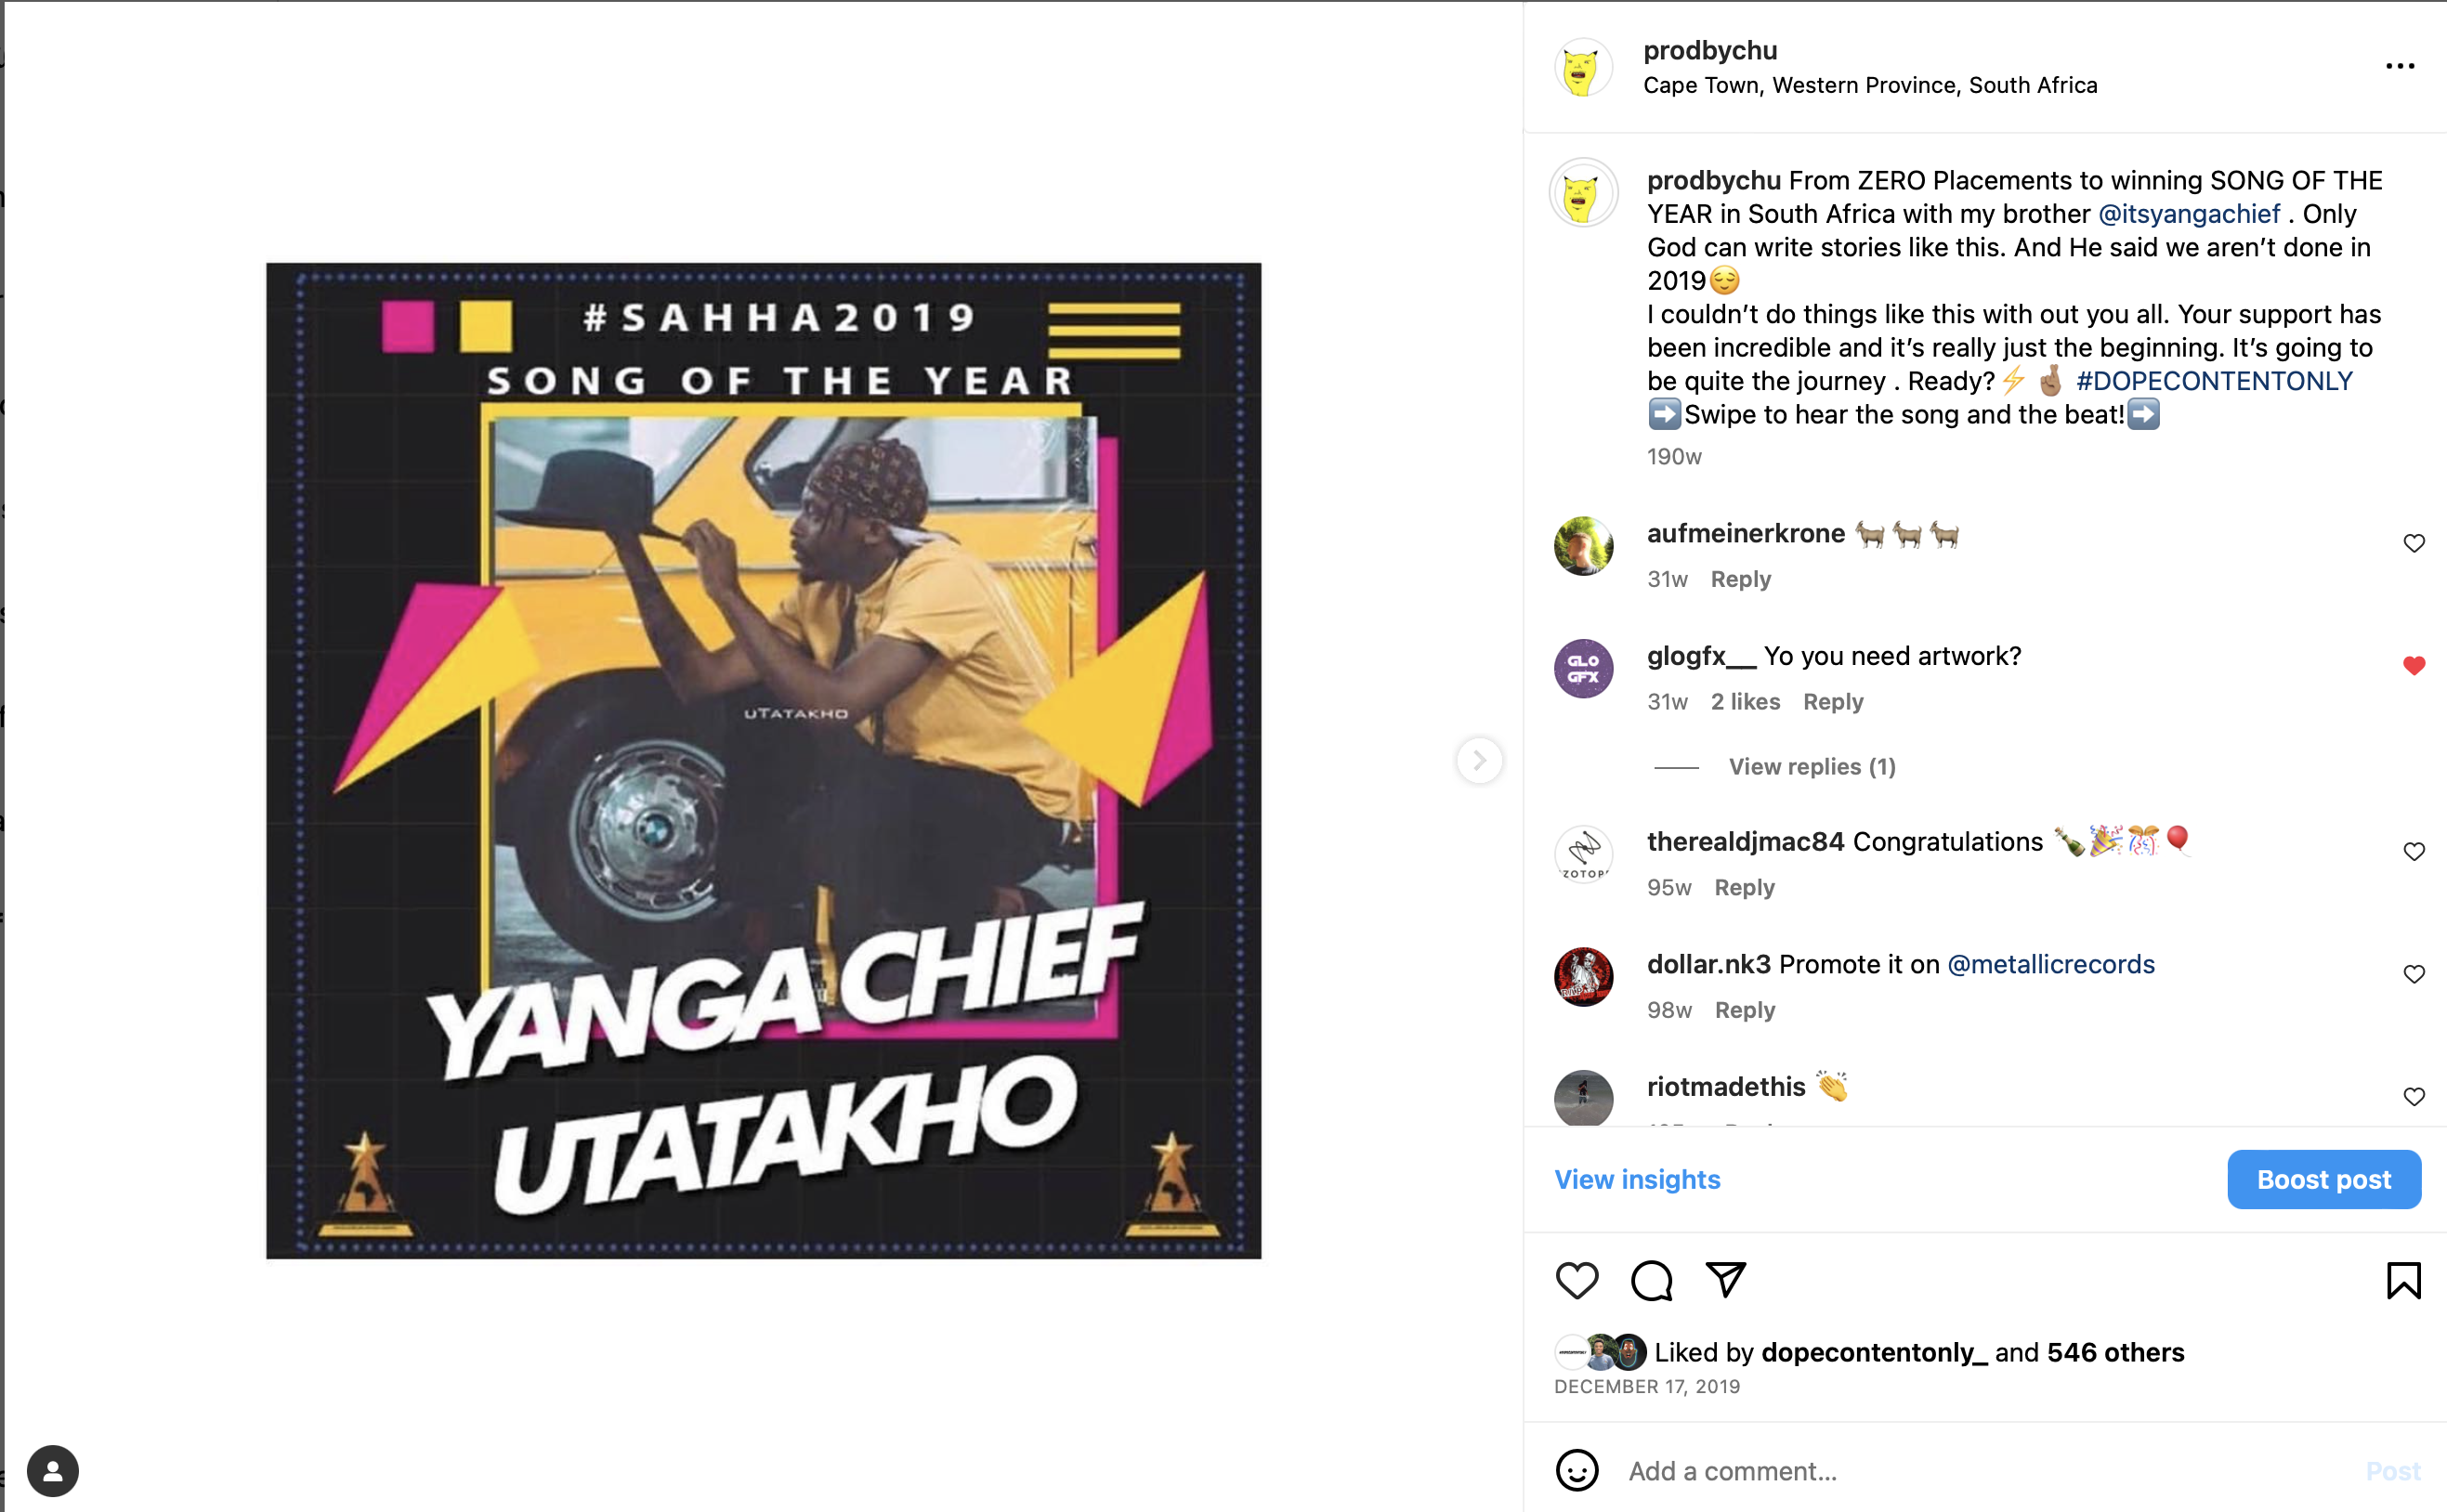Screen dimensions: 2447x1512
Task: Save post with the bookmark icon
Action: [2403, 1280]
